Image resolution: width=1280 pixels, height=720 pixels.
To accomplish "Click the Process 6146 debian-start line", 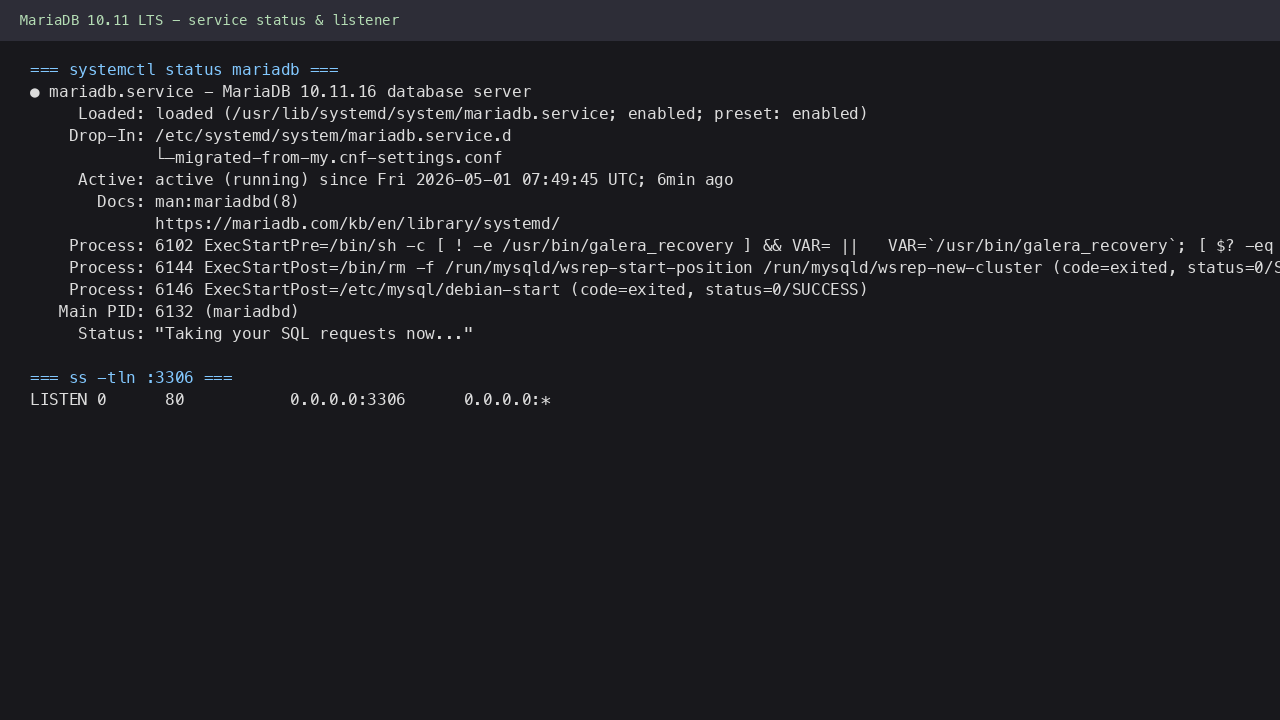I will coord(468,290).
